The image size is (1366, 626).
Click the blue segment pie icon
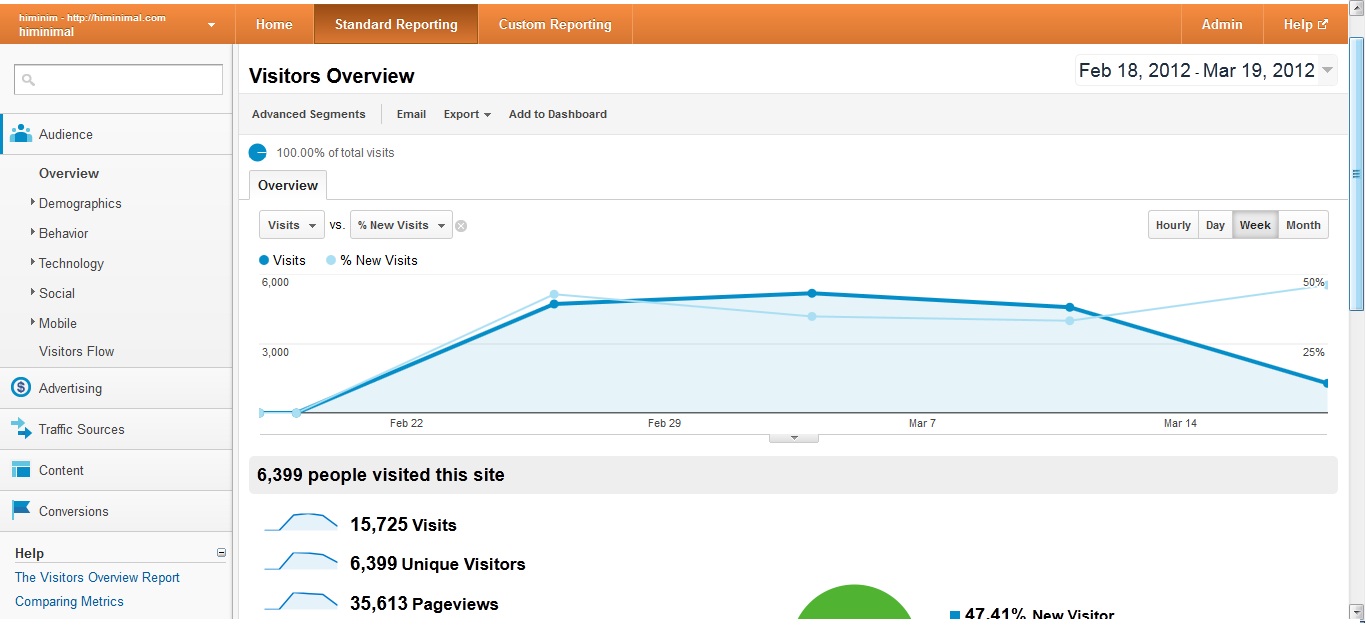pyautogui.click(x=258, y=153)
